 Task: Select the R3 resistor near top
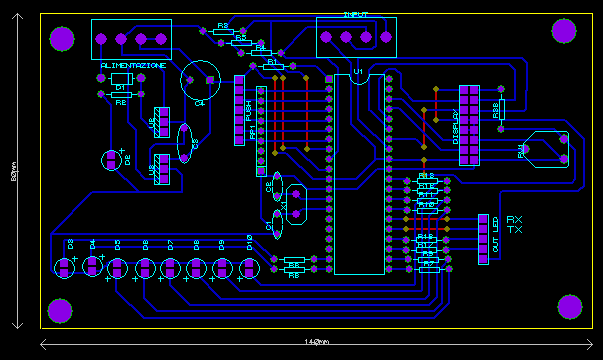pyautogui.click(x=223, y=31)
